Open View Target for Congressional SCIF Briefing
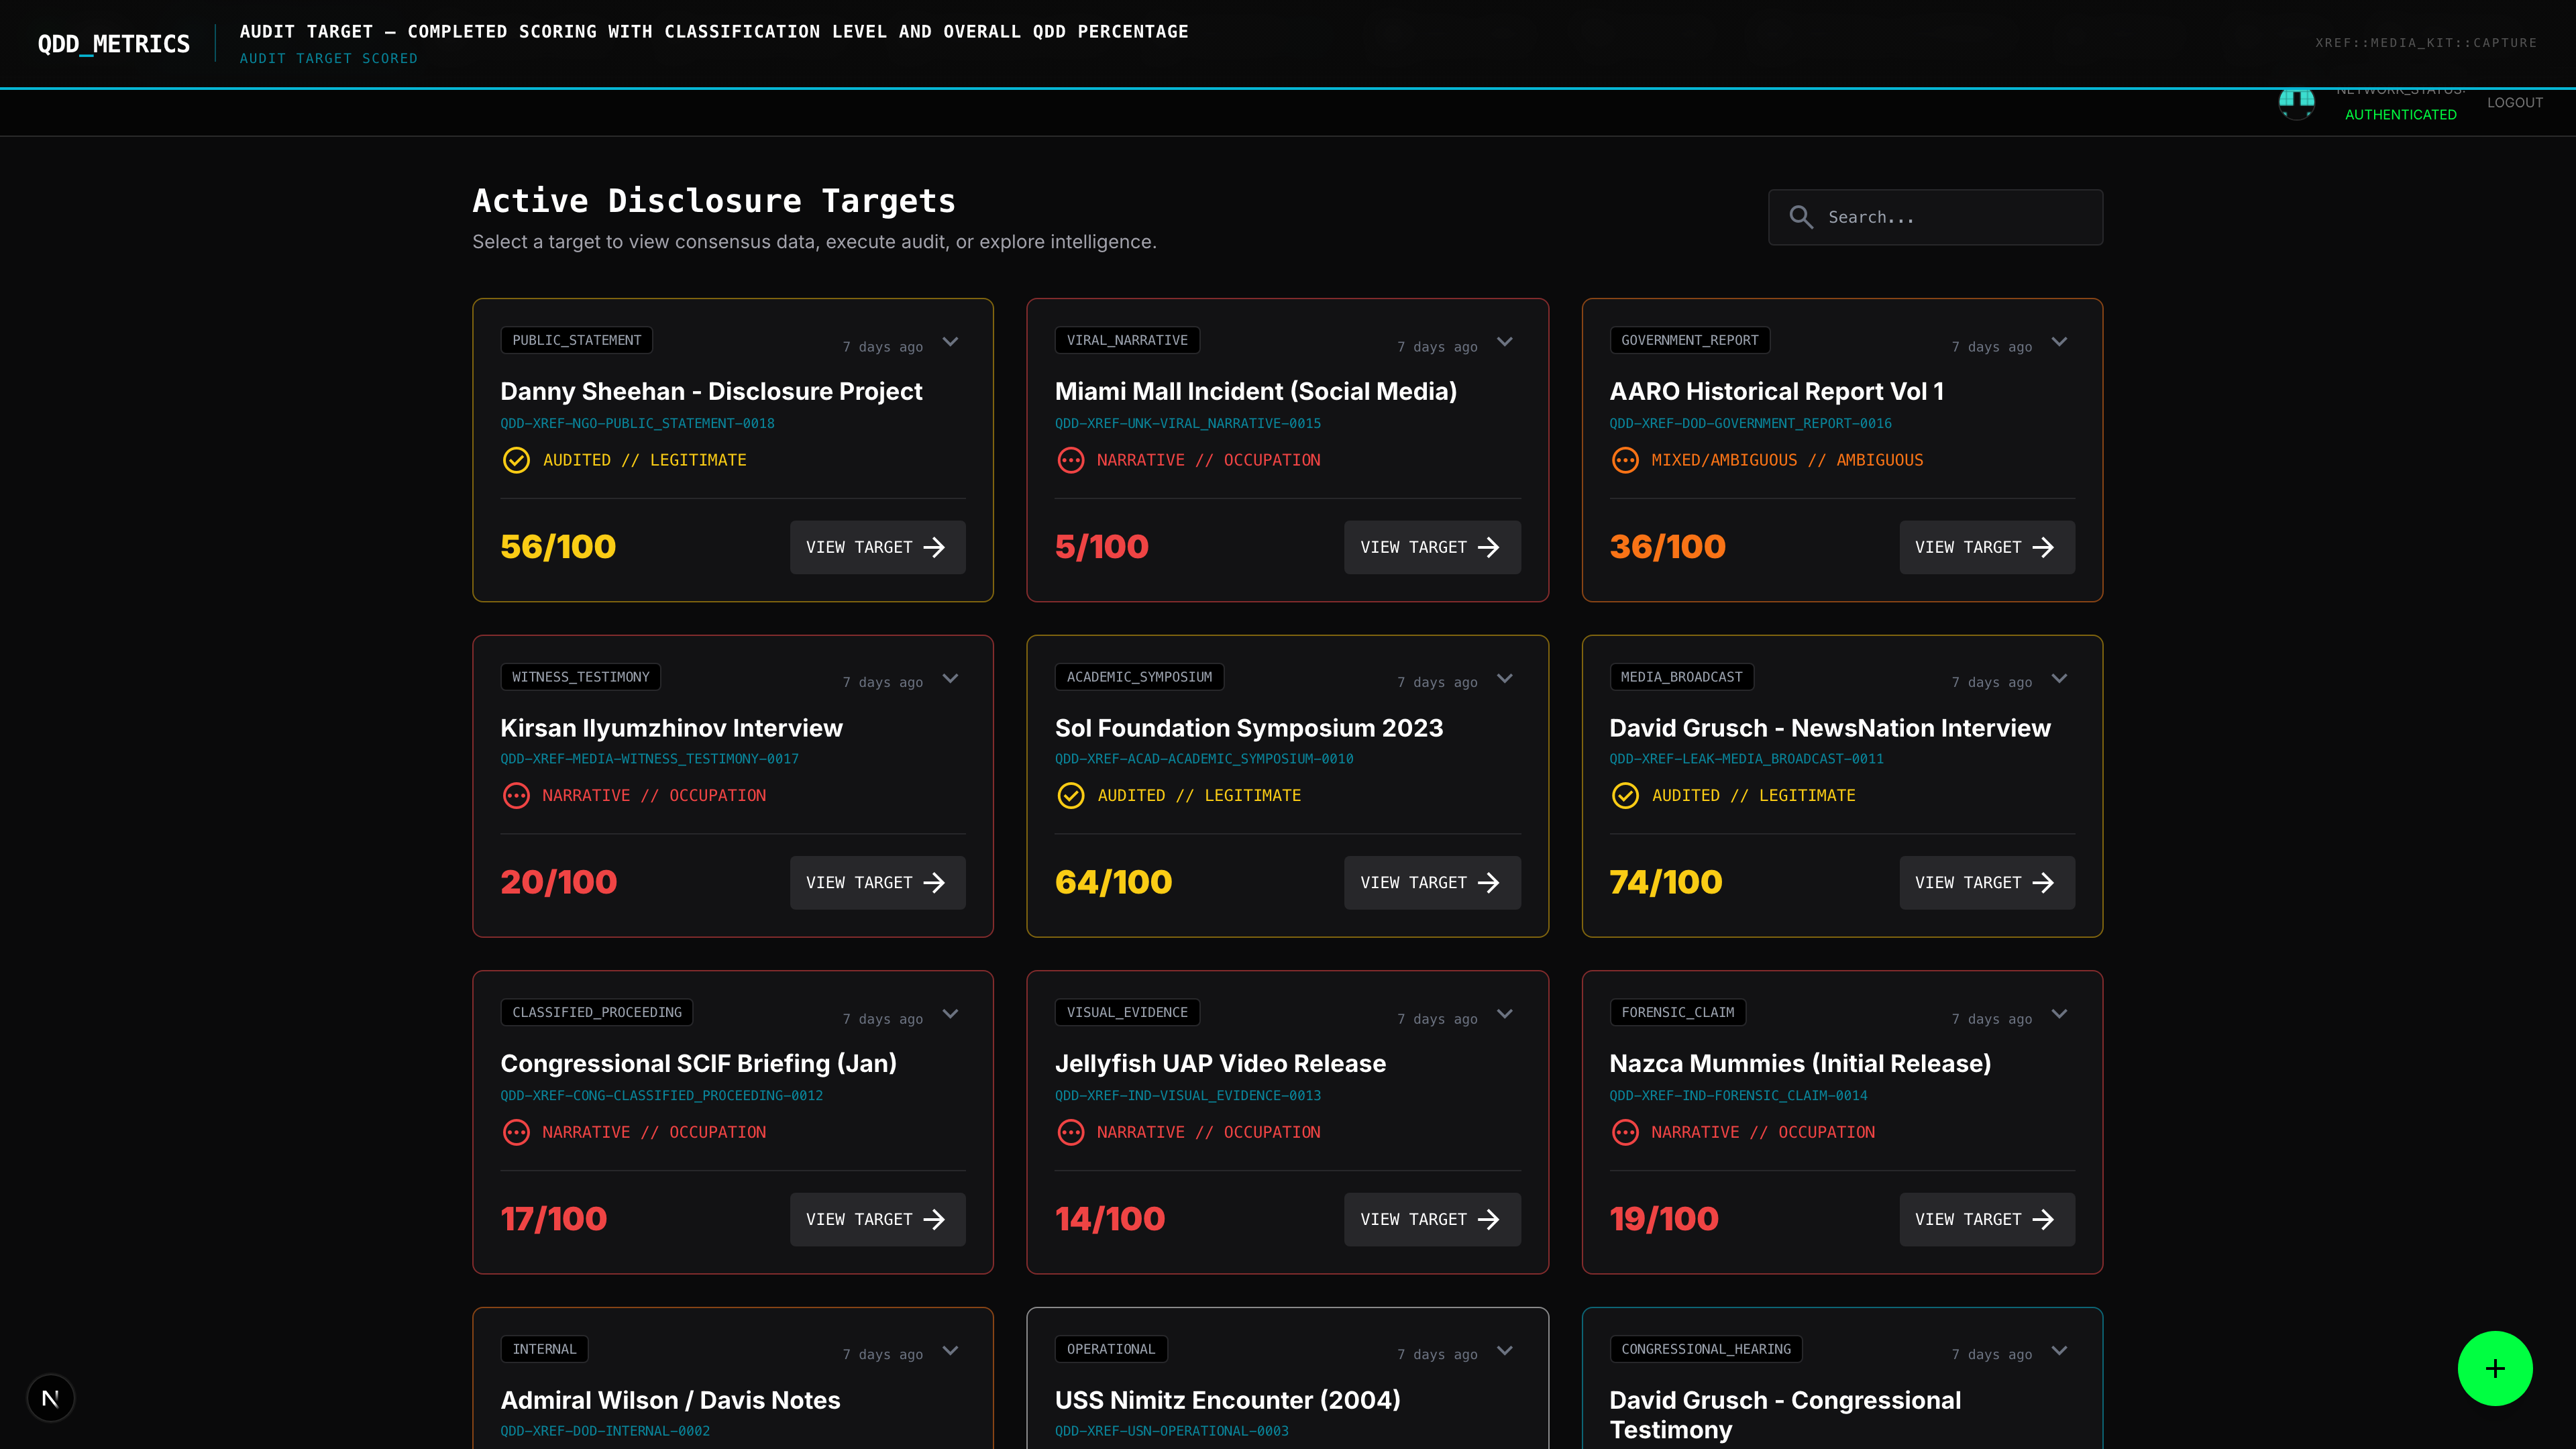 (877, 1219)
